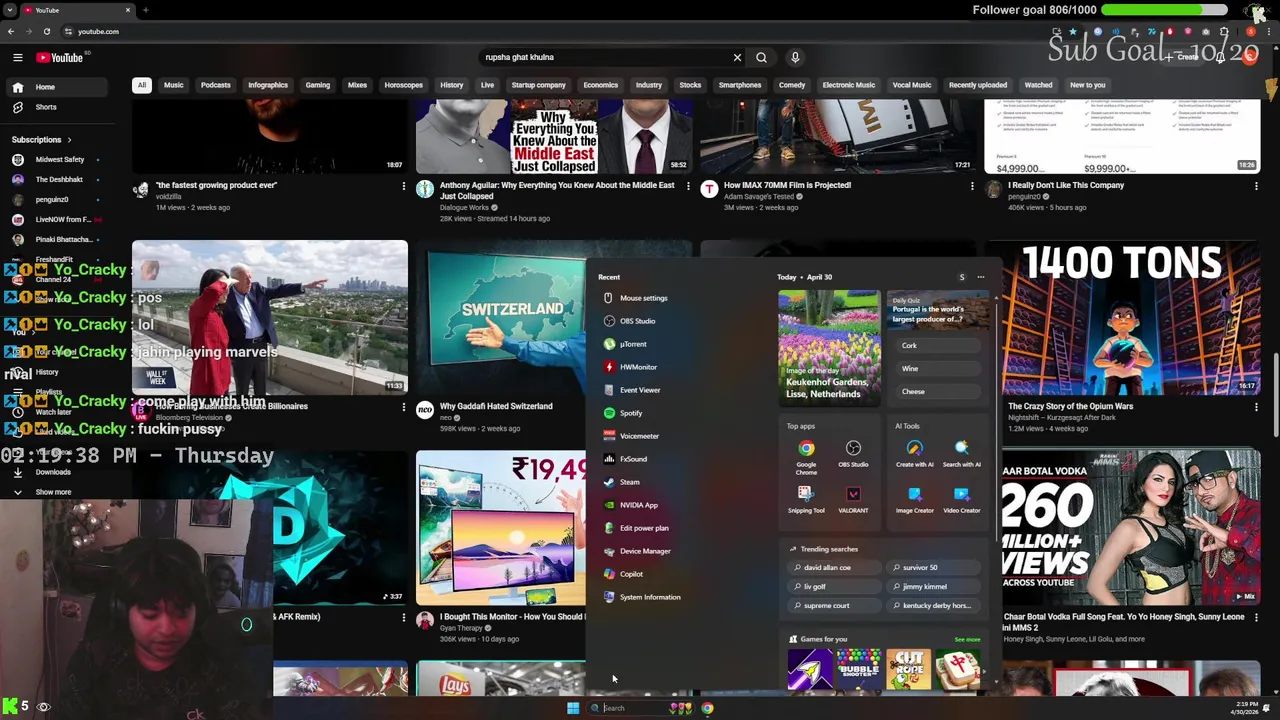This screenshot has width=1280, height=720.
Task: Open options for IMAX 70MM Film video
Action: click(x=972, y=186)
